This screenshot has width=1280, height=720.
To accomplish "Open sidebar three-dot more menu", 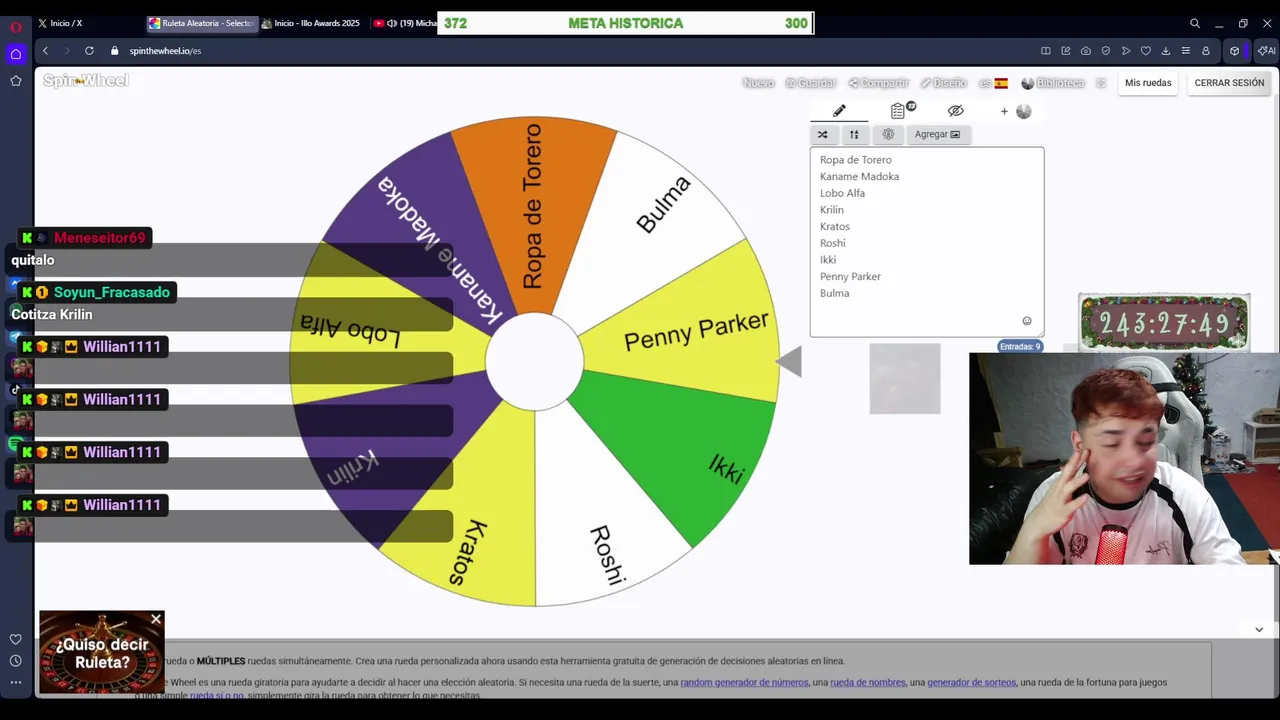I will [x=16, y=682].
